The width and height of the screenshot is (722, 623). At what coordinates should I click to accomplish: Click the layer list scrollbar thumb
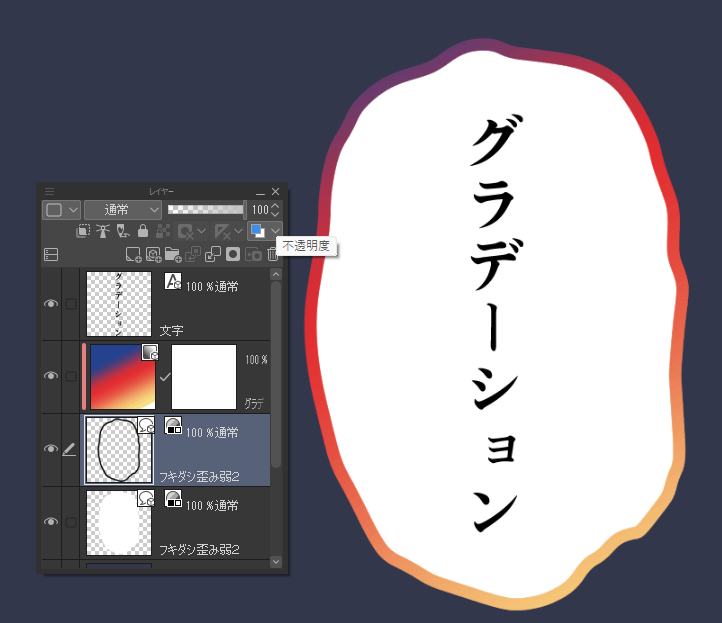[x=276, y=374]
